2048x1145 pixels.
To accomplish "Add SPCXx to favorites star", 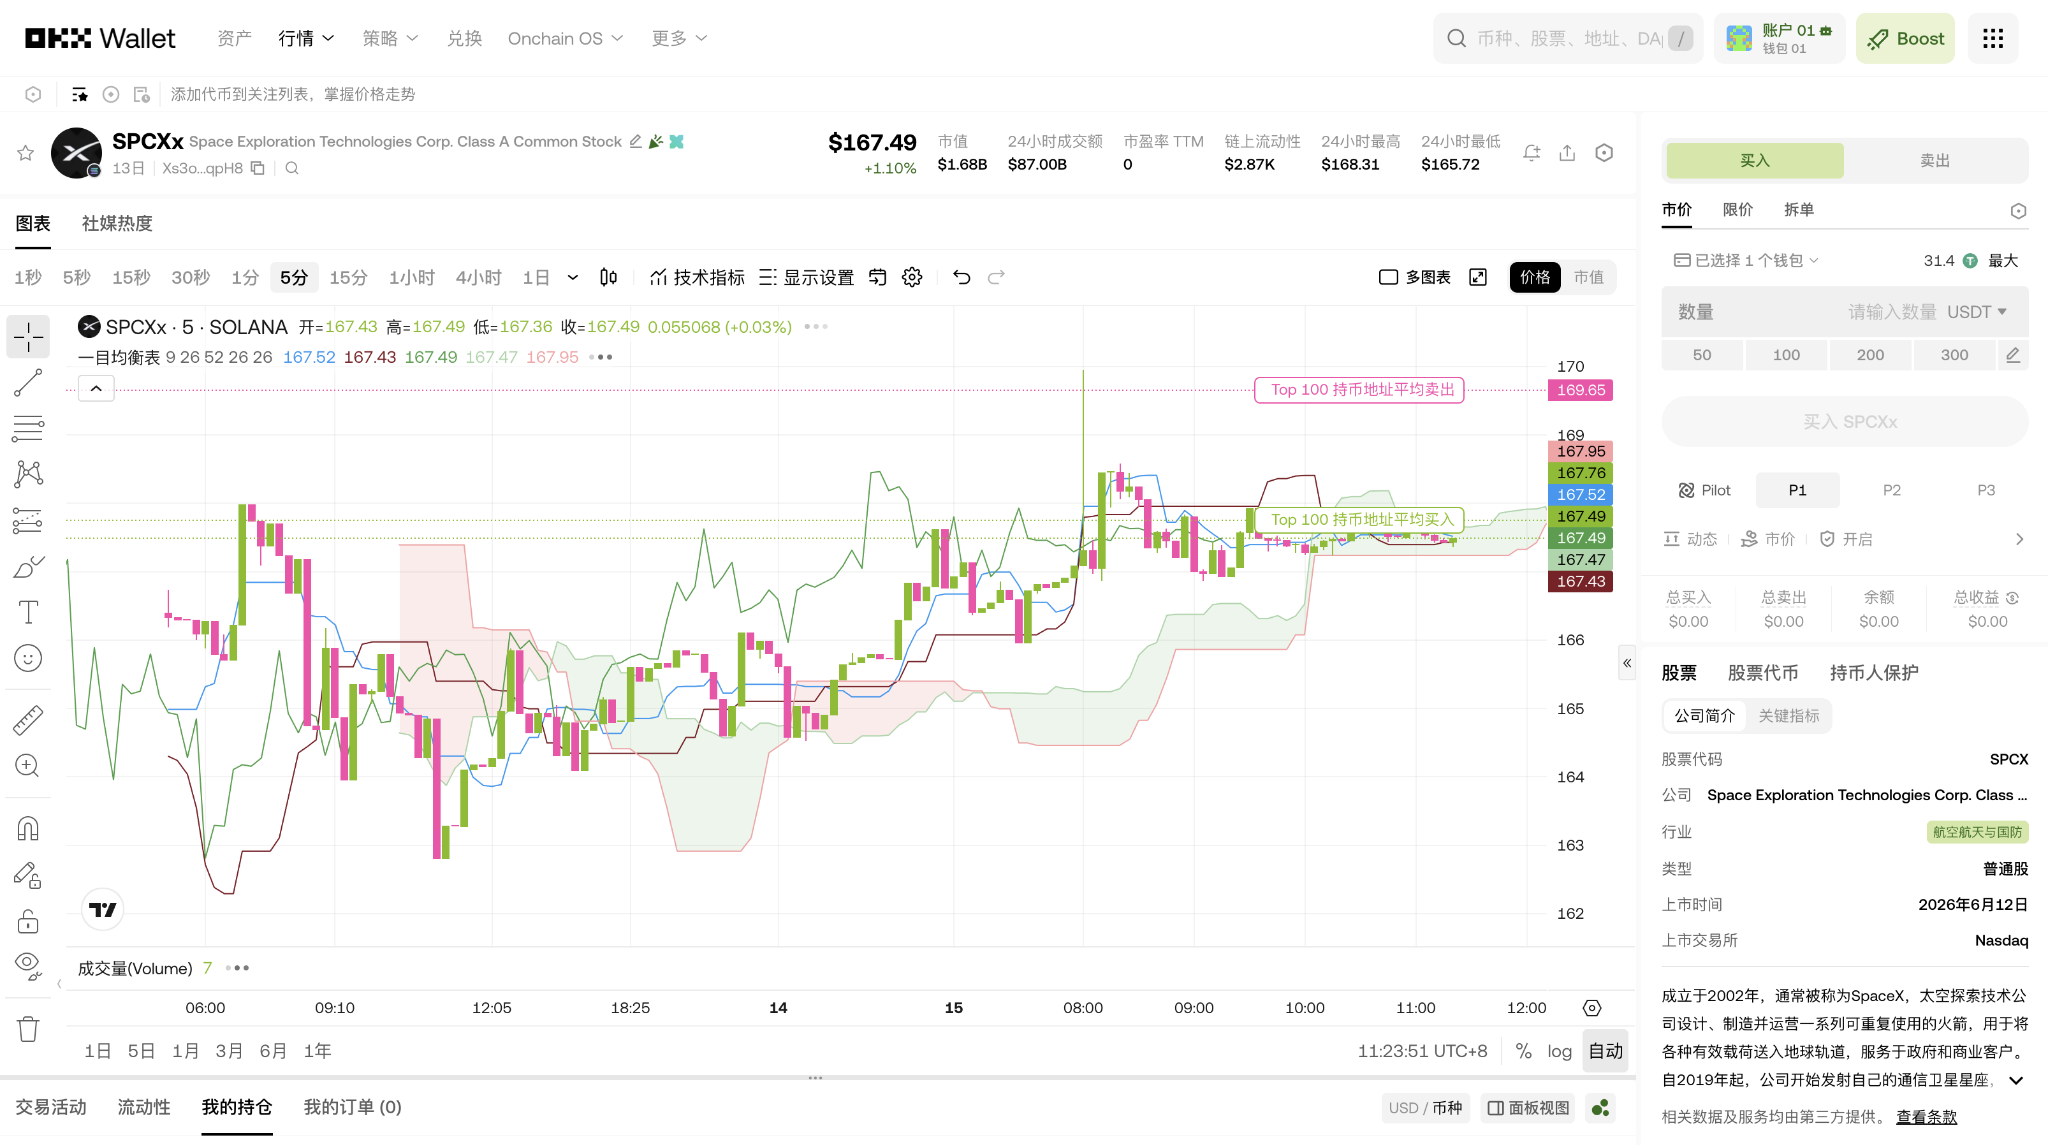I will [26, 153].
